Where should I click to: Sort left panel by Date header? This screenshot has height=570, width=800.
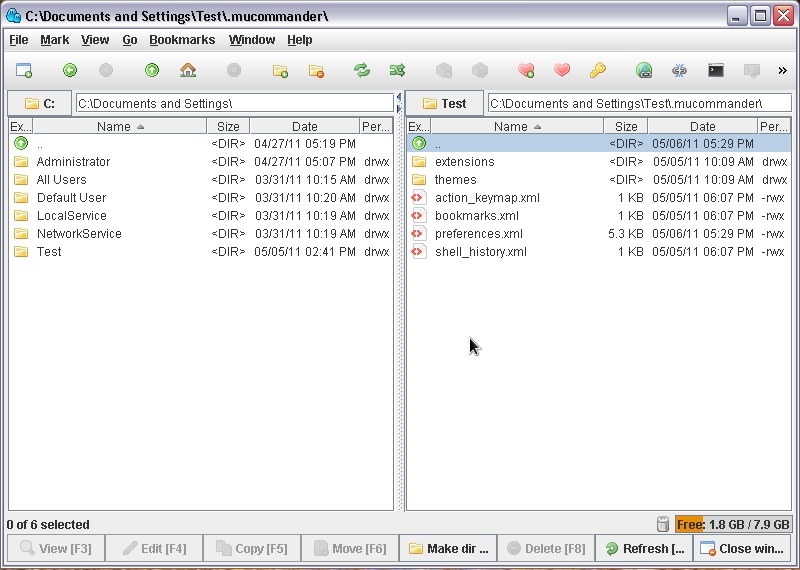[305, 126]
